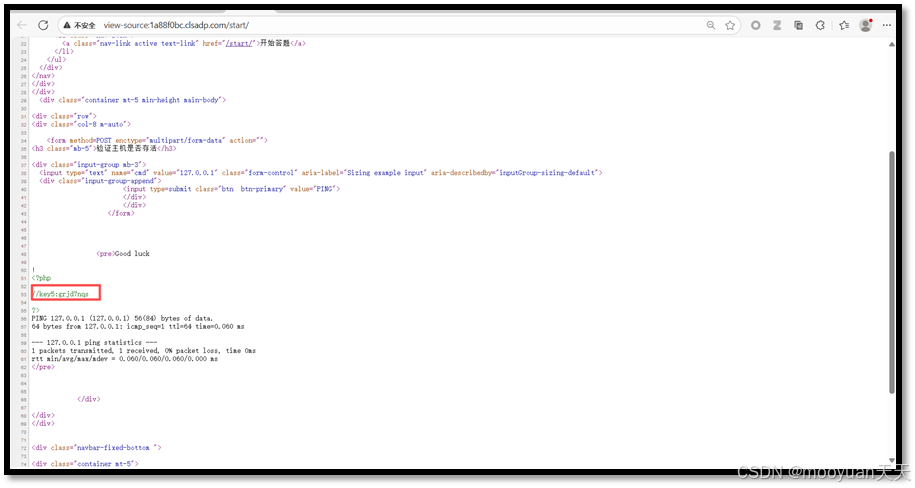Open the favorites list icon
The width and height of the screenshot is (915, 488).
pos(844,25)
